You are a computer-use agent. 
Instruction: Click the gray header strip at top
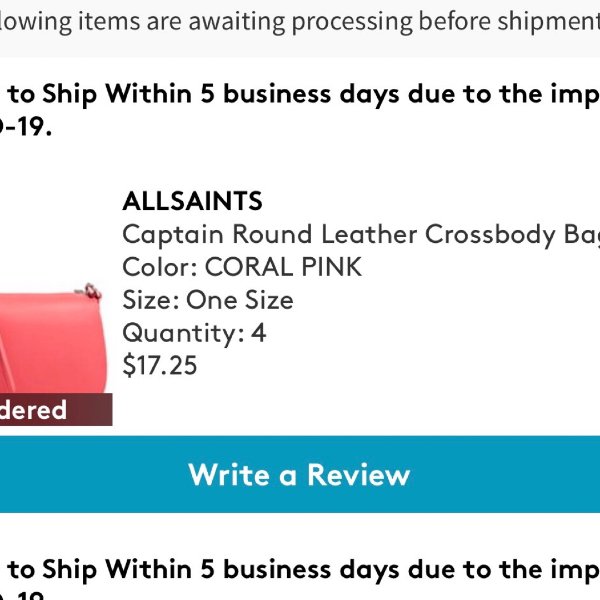(300, 29)
